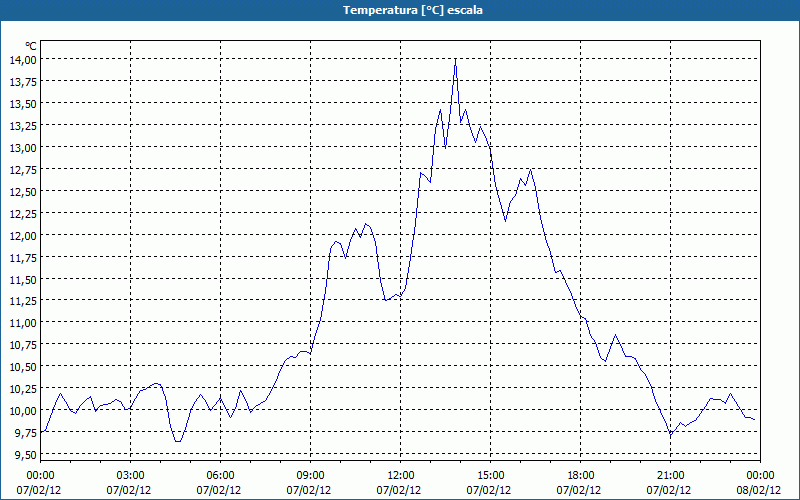Click the 9,75 y-axis value
This screenshot has width=800, height=500.
(x=26, y=433)
